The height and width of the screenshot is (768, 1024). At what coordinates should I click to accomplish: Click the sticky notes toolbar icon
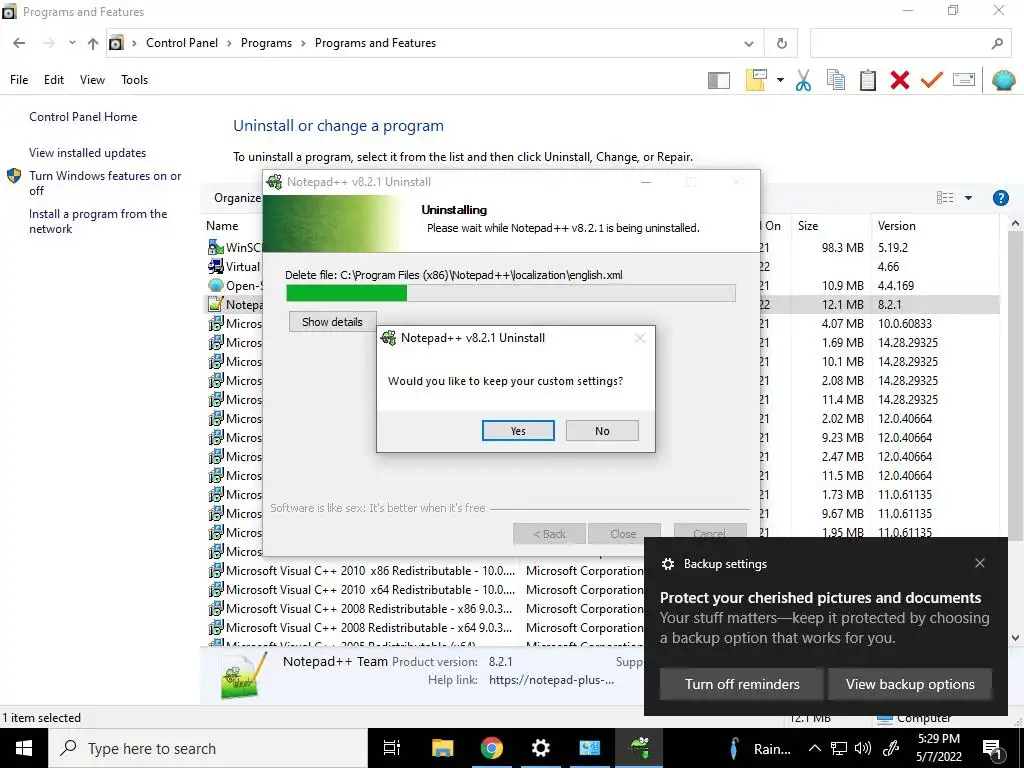click(x=756, y=80)
